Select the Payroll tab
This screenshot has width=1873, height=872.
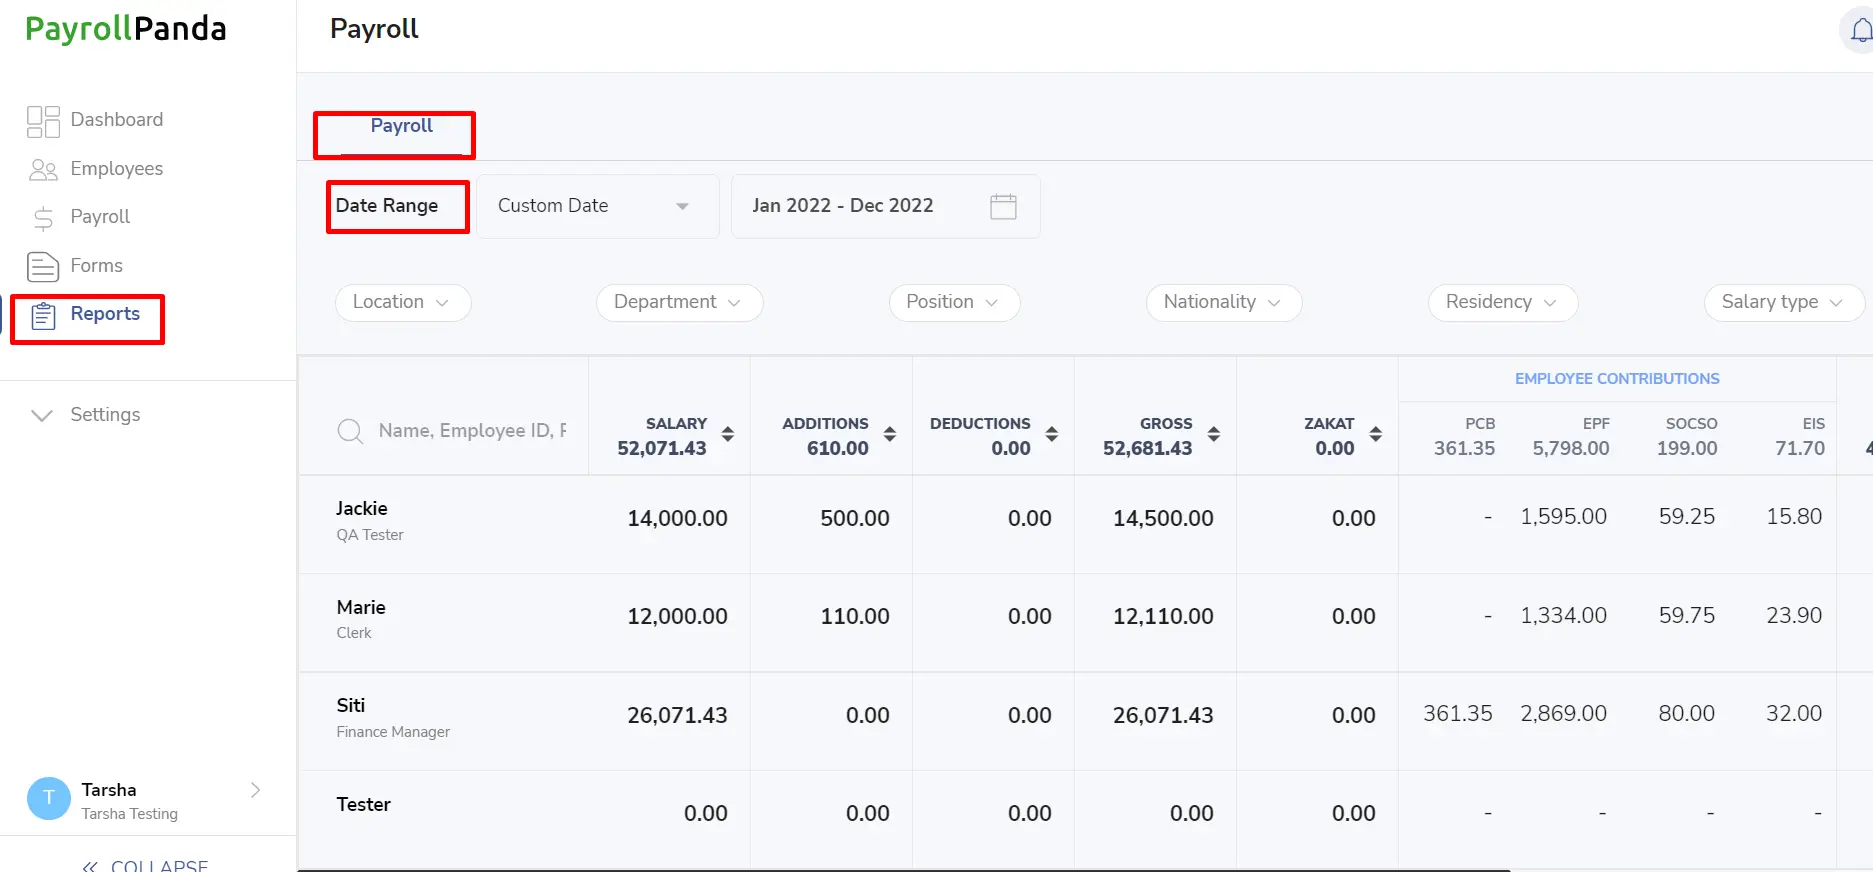pos(401,126)
